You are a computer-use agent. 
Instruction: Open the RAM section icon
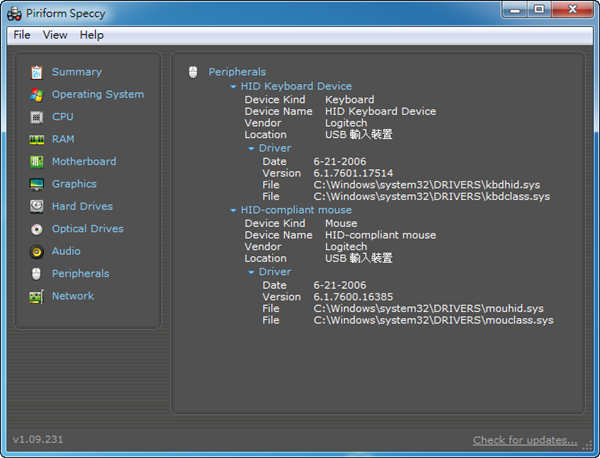coord(37,139)
